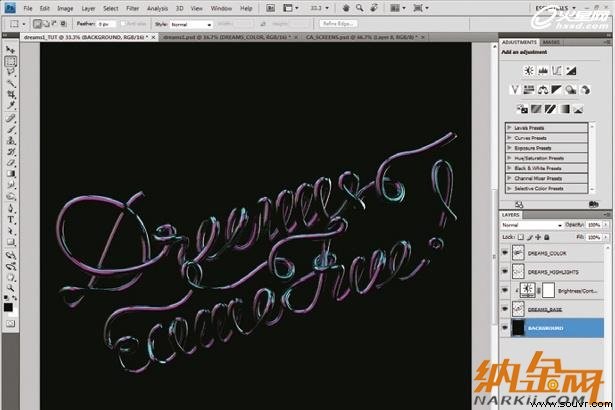Add a Vibrance adjustment
The image size is (615, 410).
coord(515,90)
